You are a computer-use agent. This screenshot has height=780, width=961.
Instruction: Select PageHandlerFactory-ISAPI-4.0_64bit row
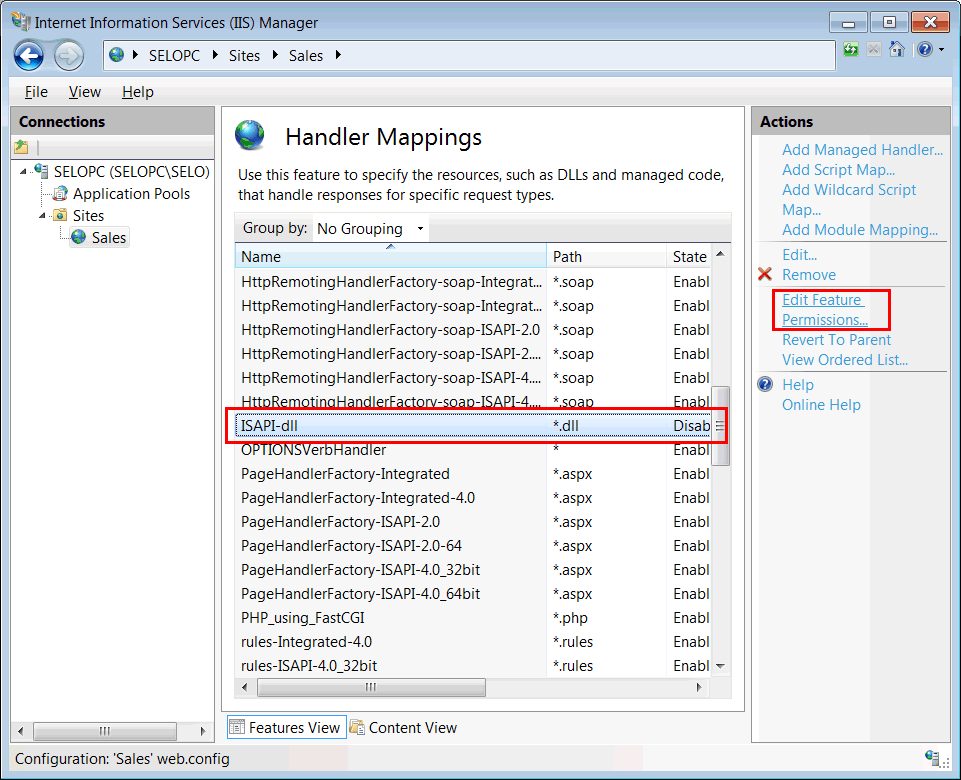[x=473, y=594]
